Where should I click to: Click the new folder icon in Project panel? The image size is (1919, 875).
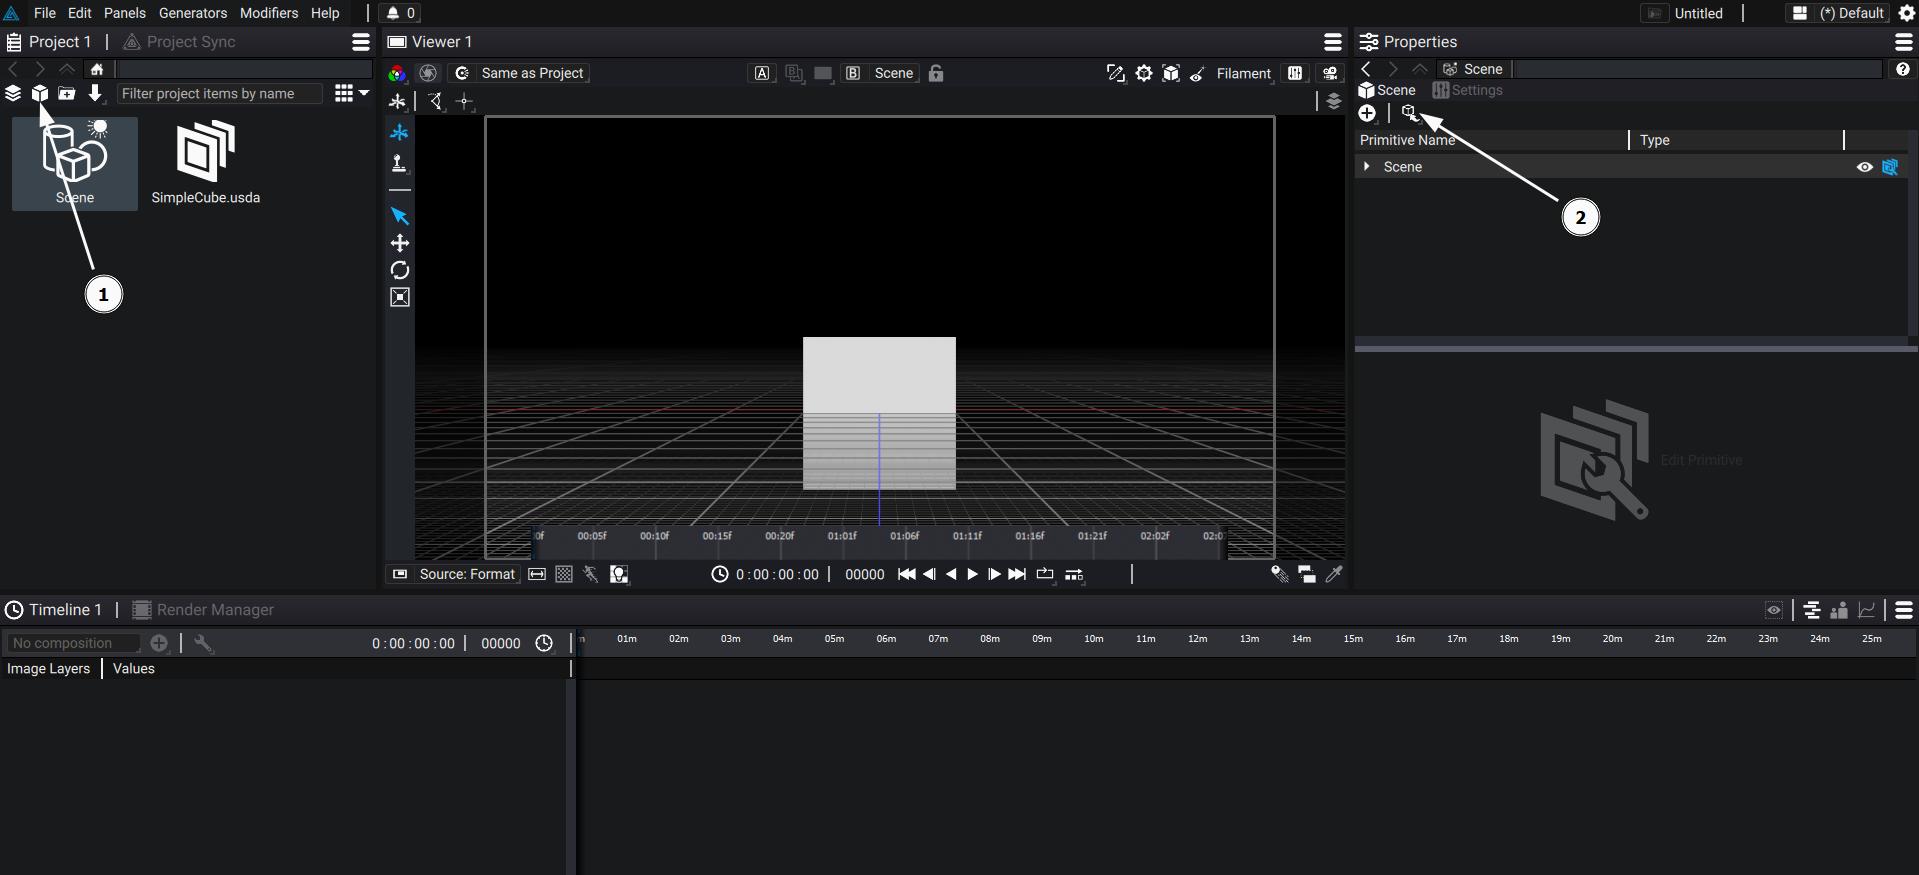point(67,93)
